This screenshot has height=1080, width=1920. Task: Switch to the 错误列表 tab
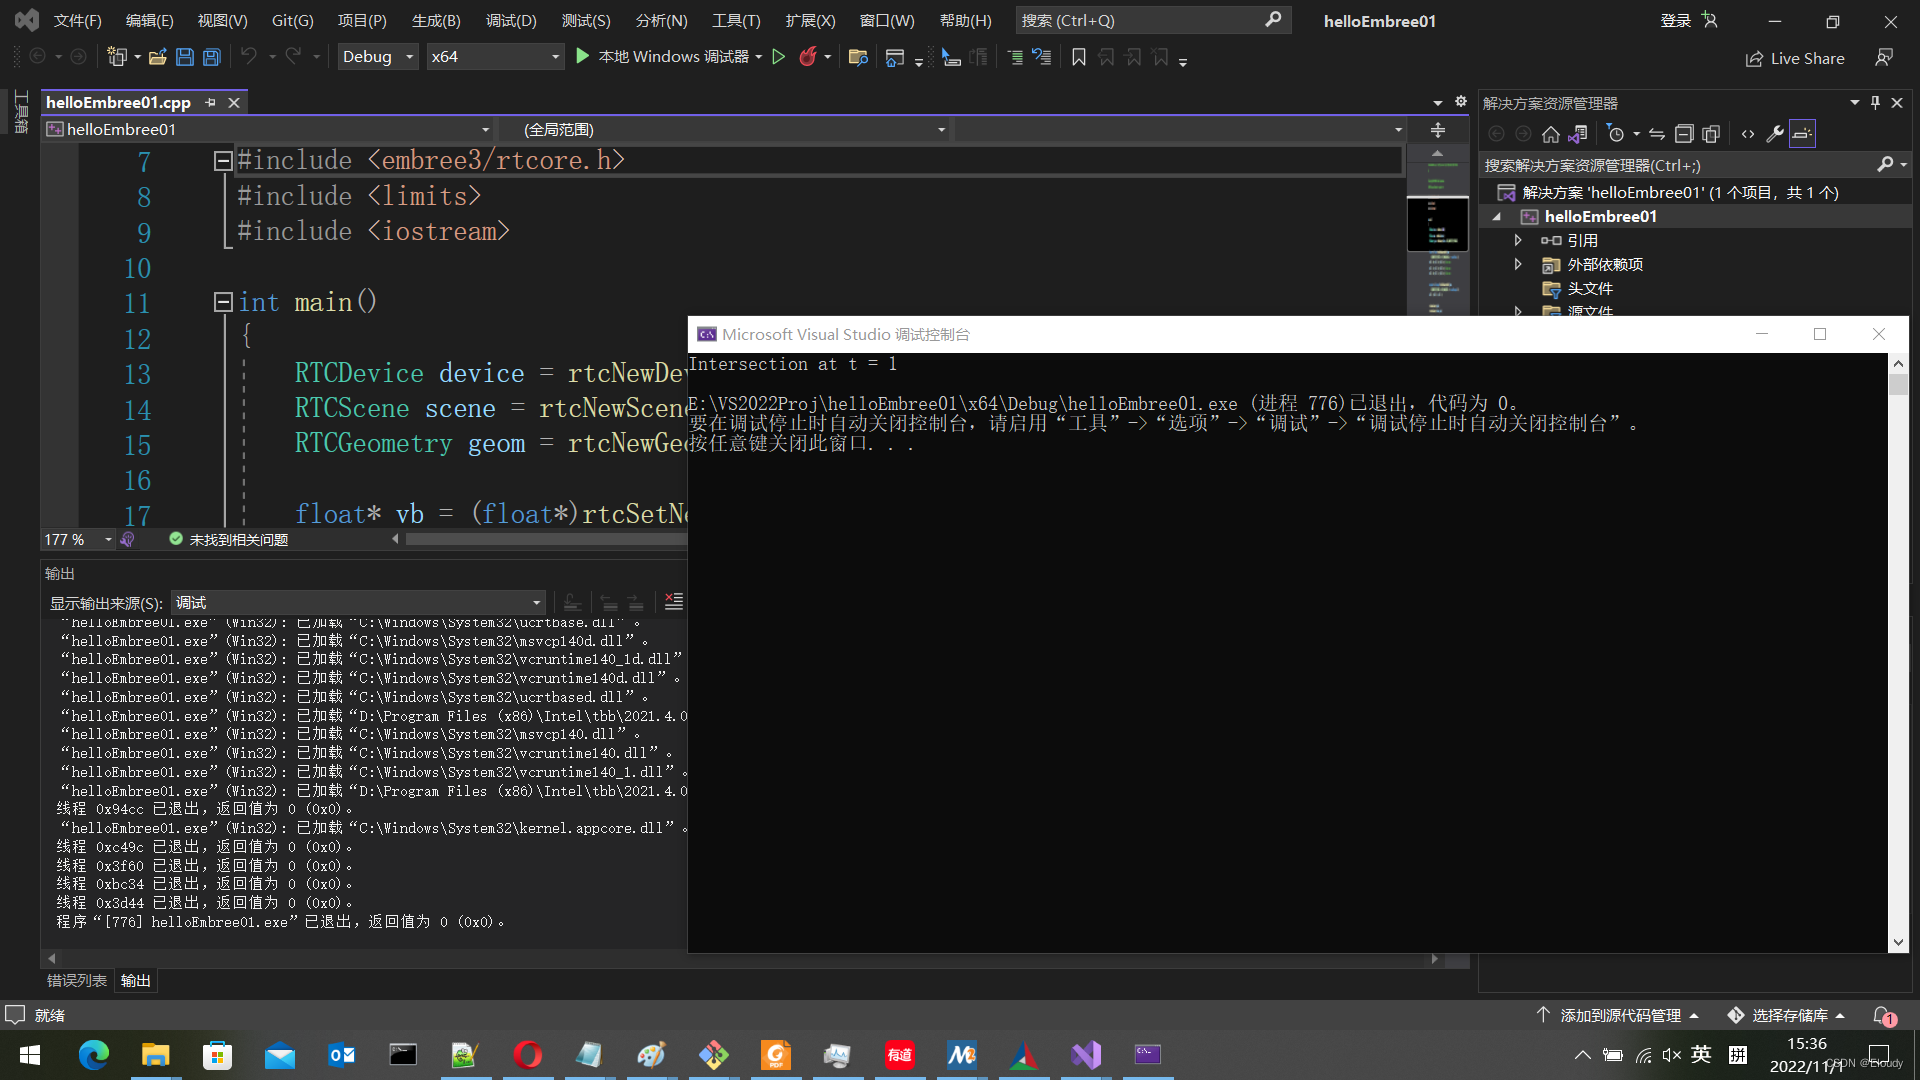pos(76,981)
